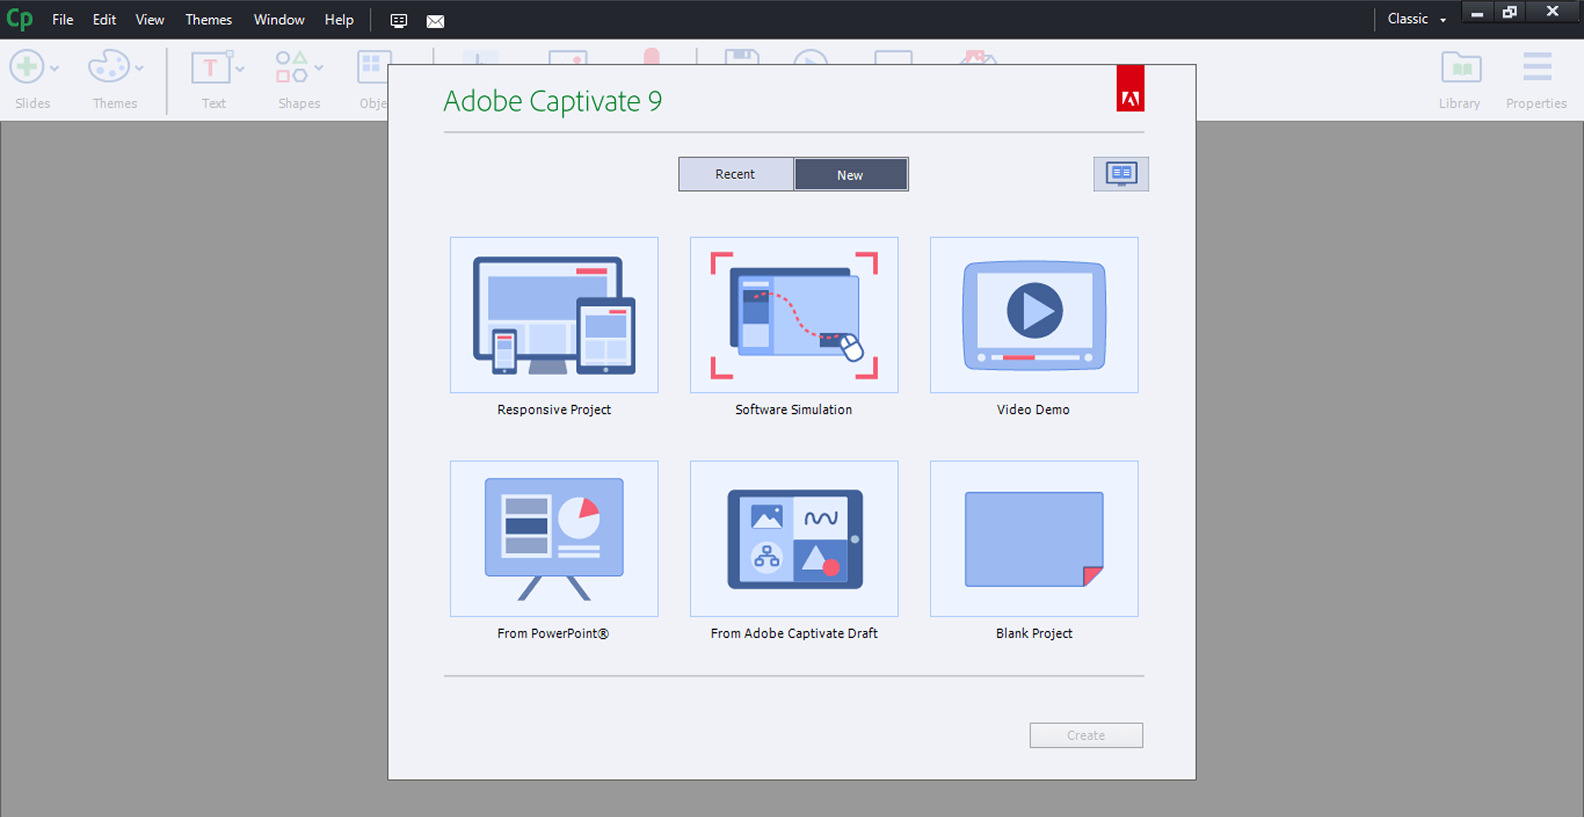Click the Adobe Captivate 9 title
Screen dimensions: 1584x818
pos(553,101)
